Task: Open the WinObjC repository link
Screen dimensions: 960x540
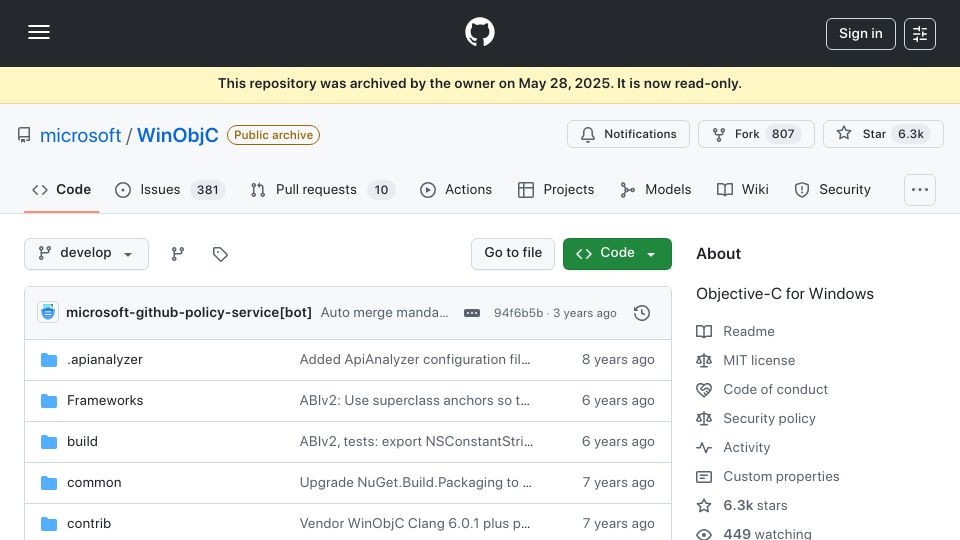Action: click(x=178, y=135)
